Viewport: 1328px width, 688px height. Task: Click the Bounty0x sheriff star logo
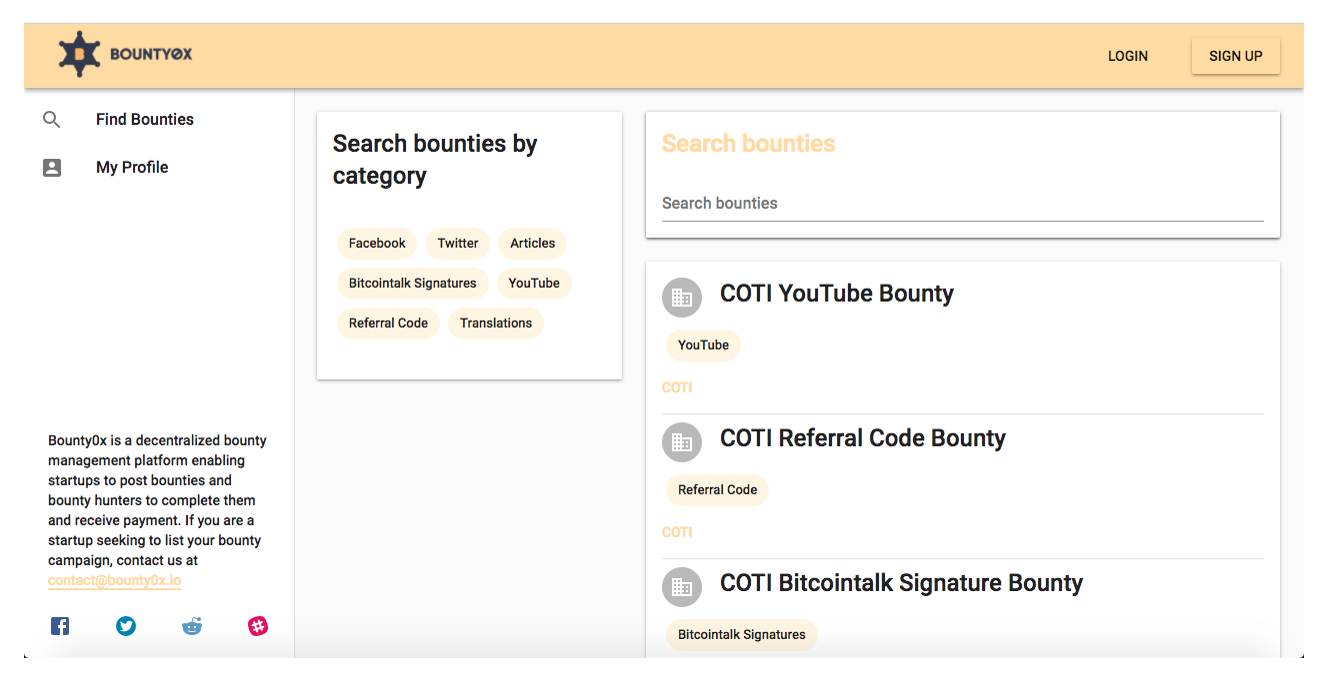[x=80, y=54]
